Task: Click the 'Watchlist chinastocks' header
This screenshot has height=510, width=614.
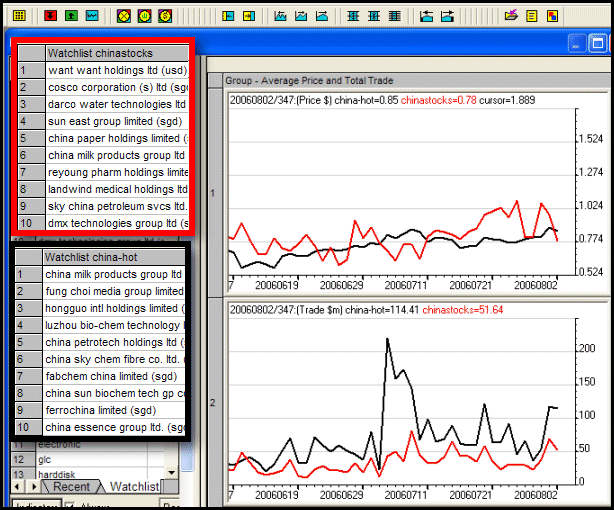Action: tap(117, 53)
